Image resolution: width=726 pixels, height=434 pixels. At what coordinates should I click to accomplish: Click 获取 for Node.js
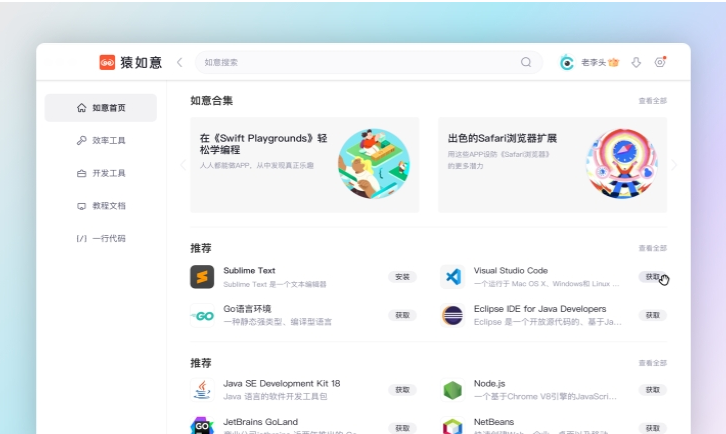tap(652, 390)
